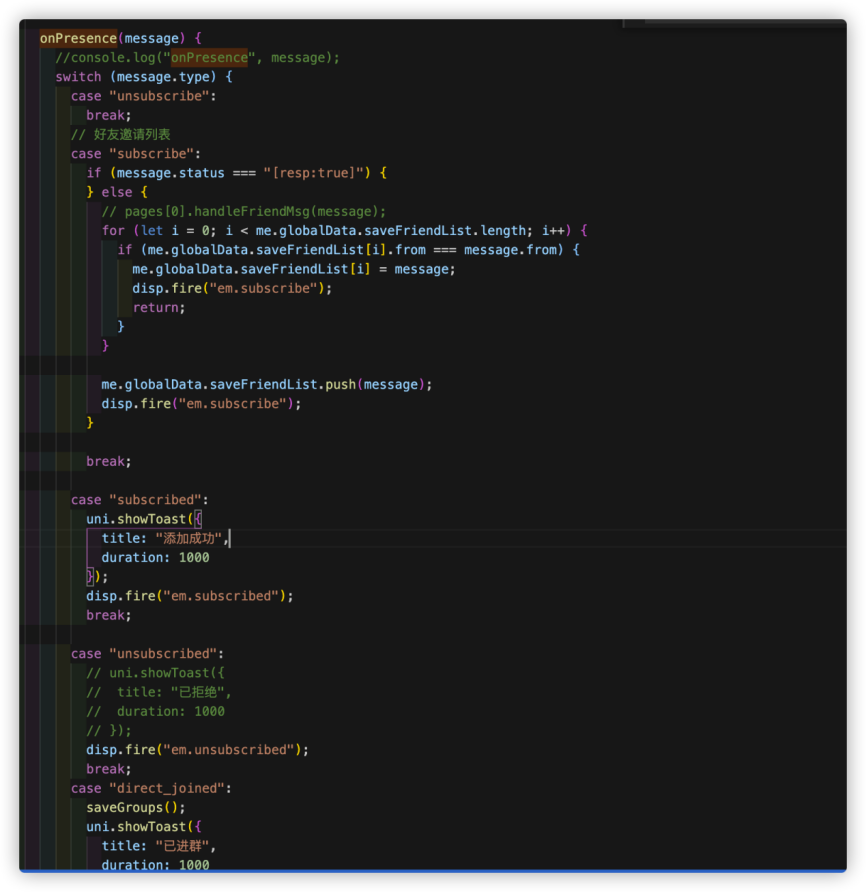The width and height of the screenshot is (866, 892).
Task: Place cursor on switch (message.type) statement
Action: coord(143,77)
